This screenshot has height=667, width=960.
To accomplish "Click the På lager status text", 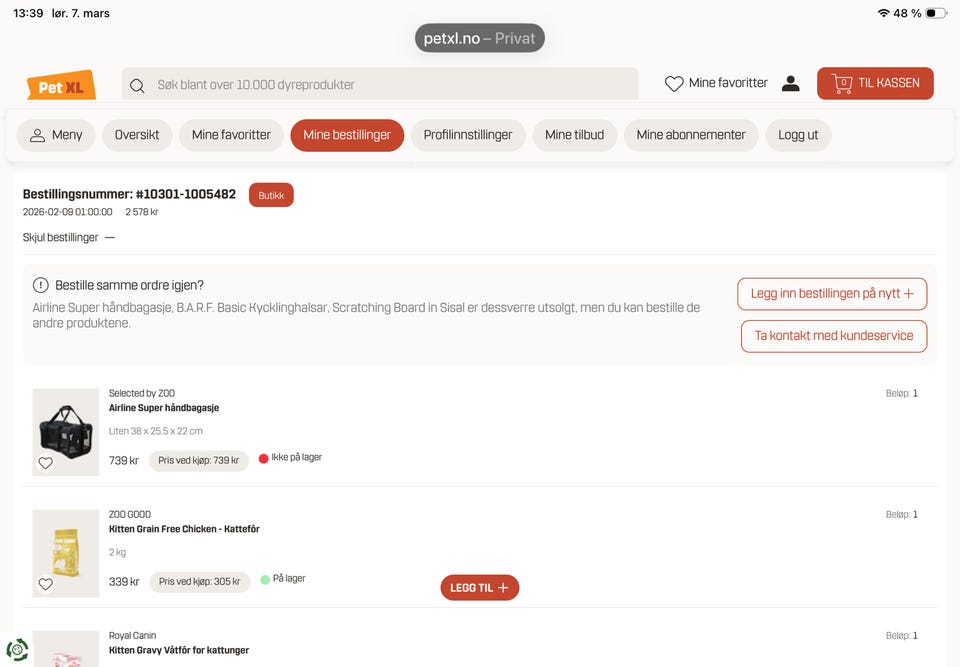I will coord(289,579).
